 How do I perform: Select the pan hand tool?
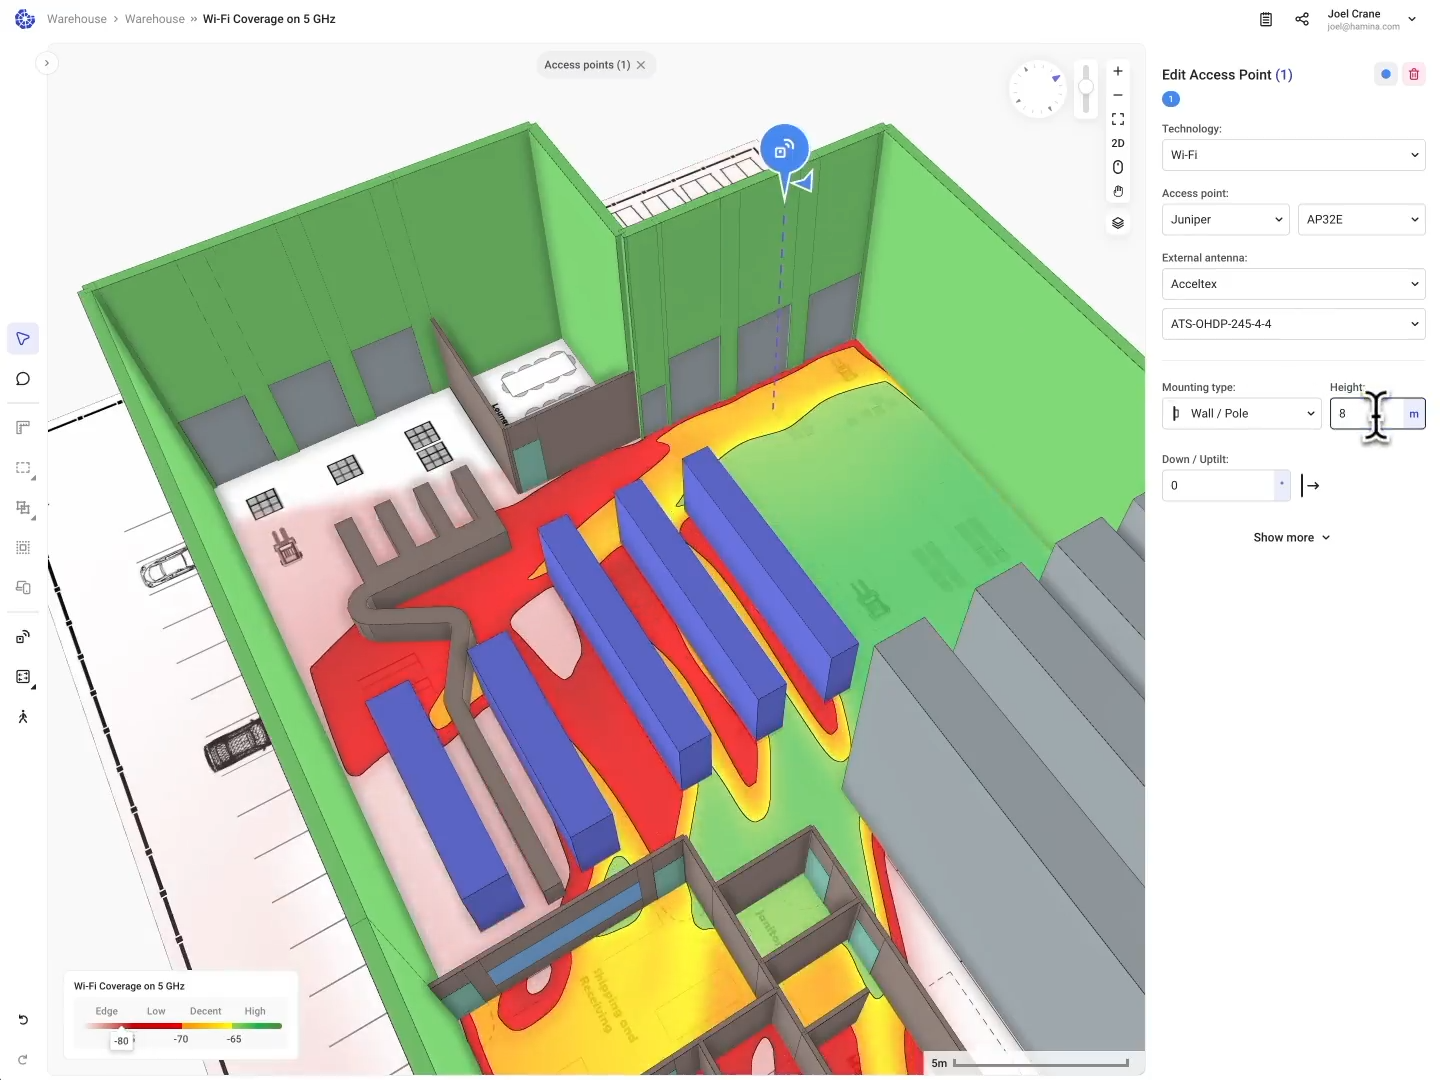pos(1118,192)
